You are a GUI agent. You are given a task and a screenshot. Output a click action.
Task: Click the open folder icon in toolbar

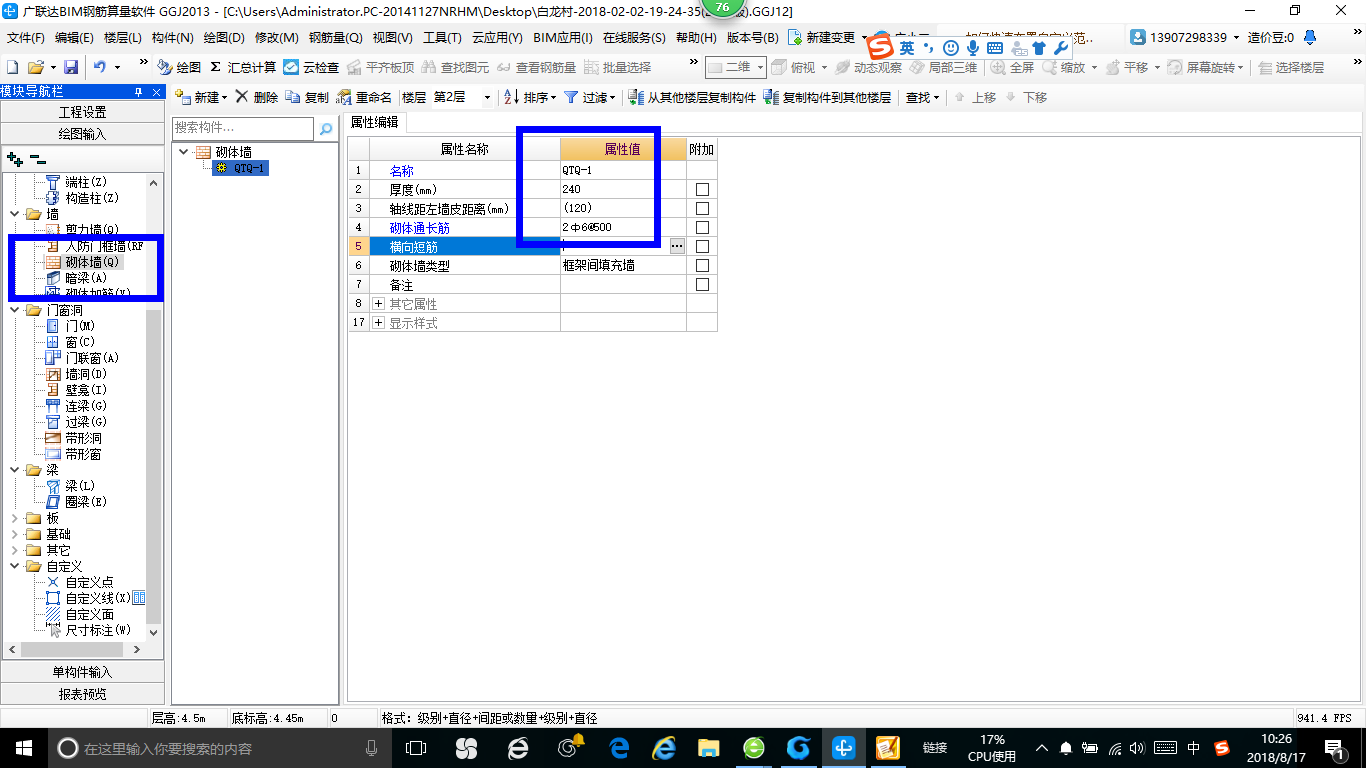point(35,67)
